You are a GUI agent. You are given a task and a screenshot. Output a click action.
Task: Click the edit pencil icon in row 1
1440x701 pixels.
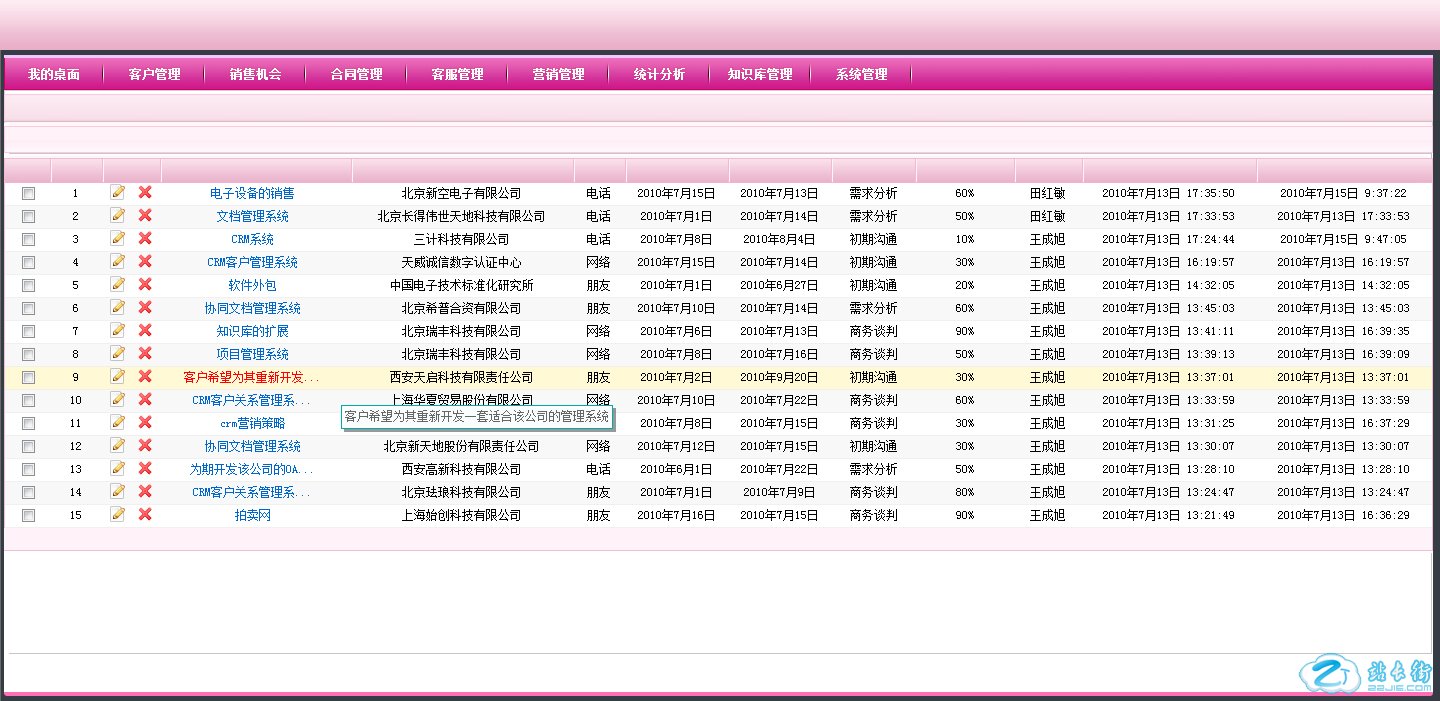click(x=118, y=192)
